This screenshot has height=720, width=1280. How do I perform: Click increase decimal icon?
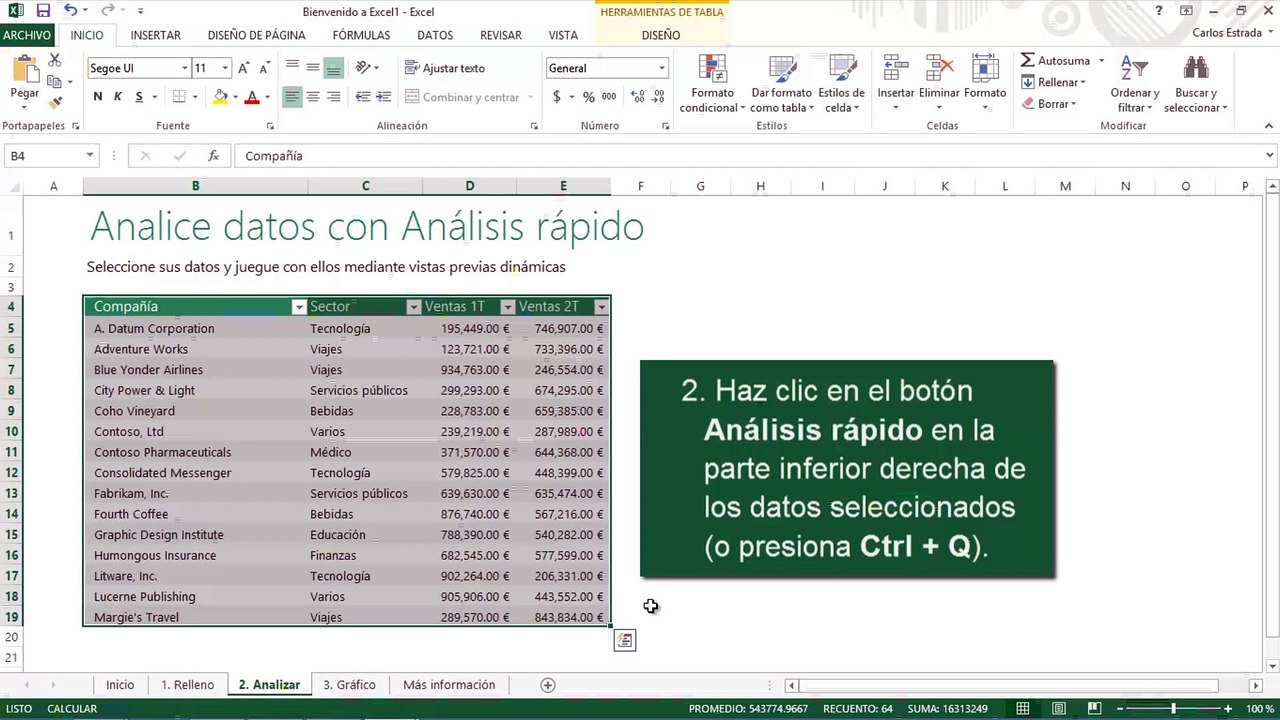pyautogui.click(x=636, y=97)
